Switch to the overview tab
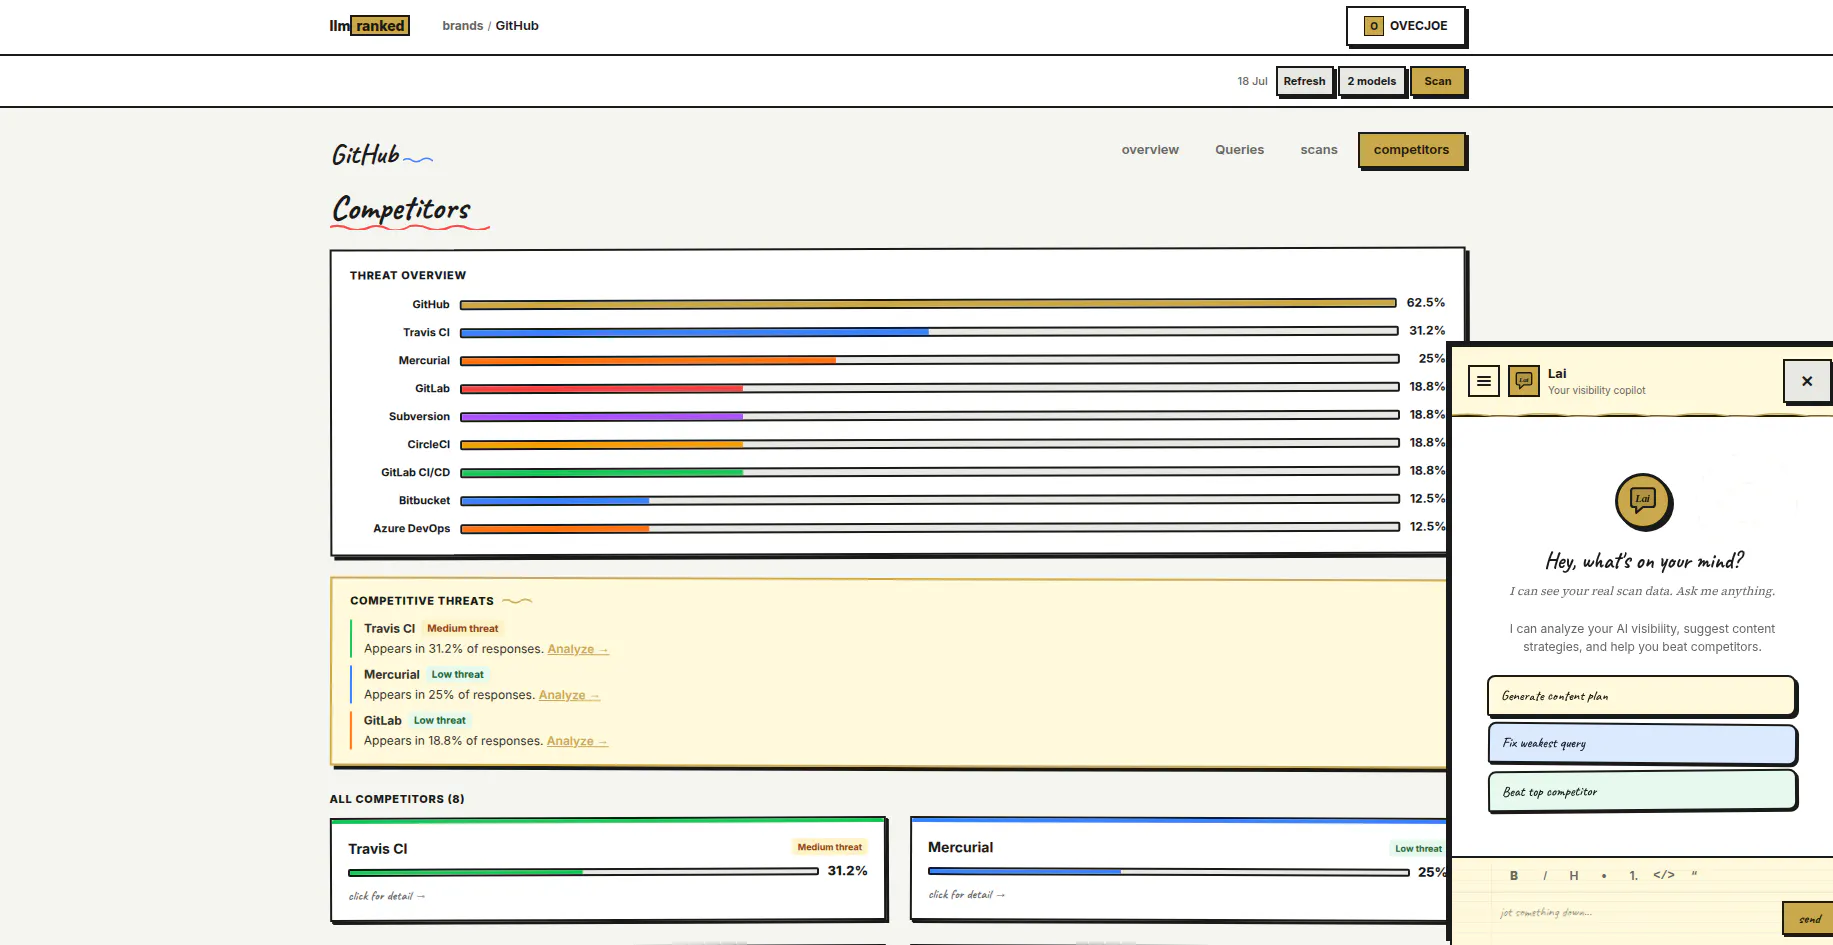Screen dimensions: 1833x945 tap(1150, 150)
